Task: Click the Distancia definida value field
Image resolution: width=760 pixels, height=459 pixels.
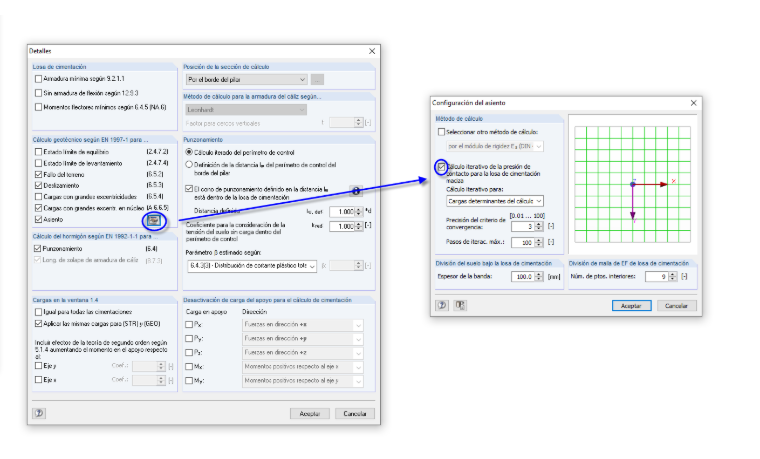Action: pyautogui.click(x=342, y=212)
